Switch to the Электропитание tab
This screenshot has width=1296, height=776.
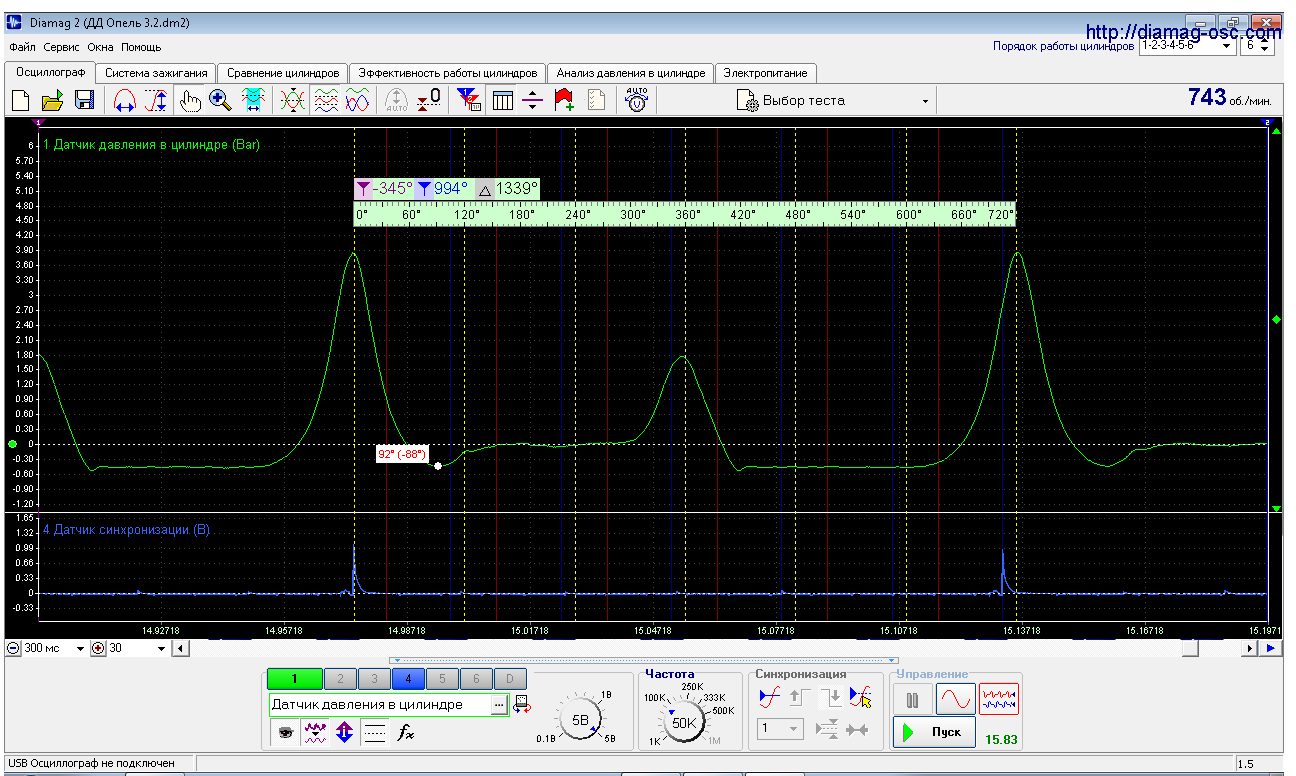click(x=766, y=73)
